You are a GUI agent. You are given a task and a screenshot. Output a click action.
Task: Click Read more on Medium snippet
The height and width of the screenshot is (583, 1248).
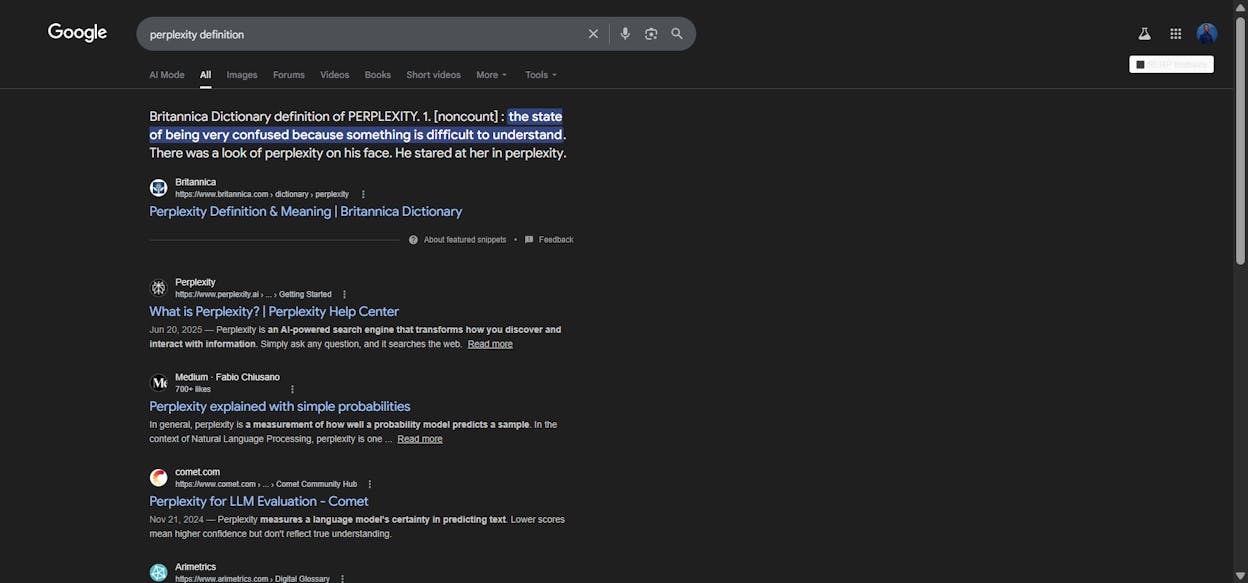click(x=420, y=439)
